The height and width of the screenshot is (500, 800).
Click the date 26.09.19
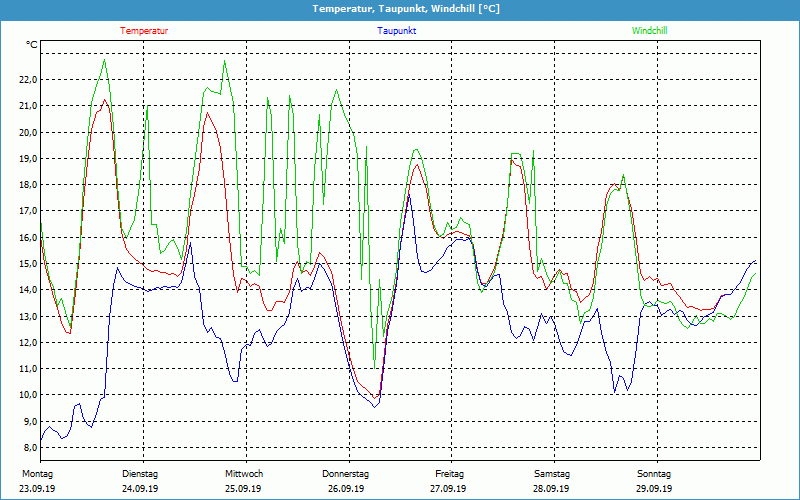click(346, 489)
